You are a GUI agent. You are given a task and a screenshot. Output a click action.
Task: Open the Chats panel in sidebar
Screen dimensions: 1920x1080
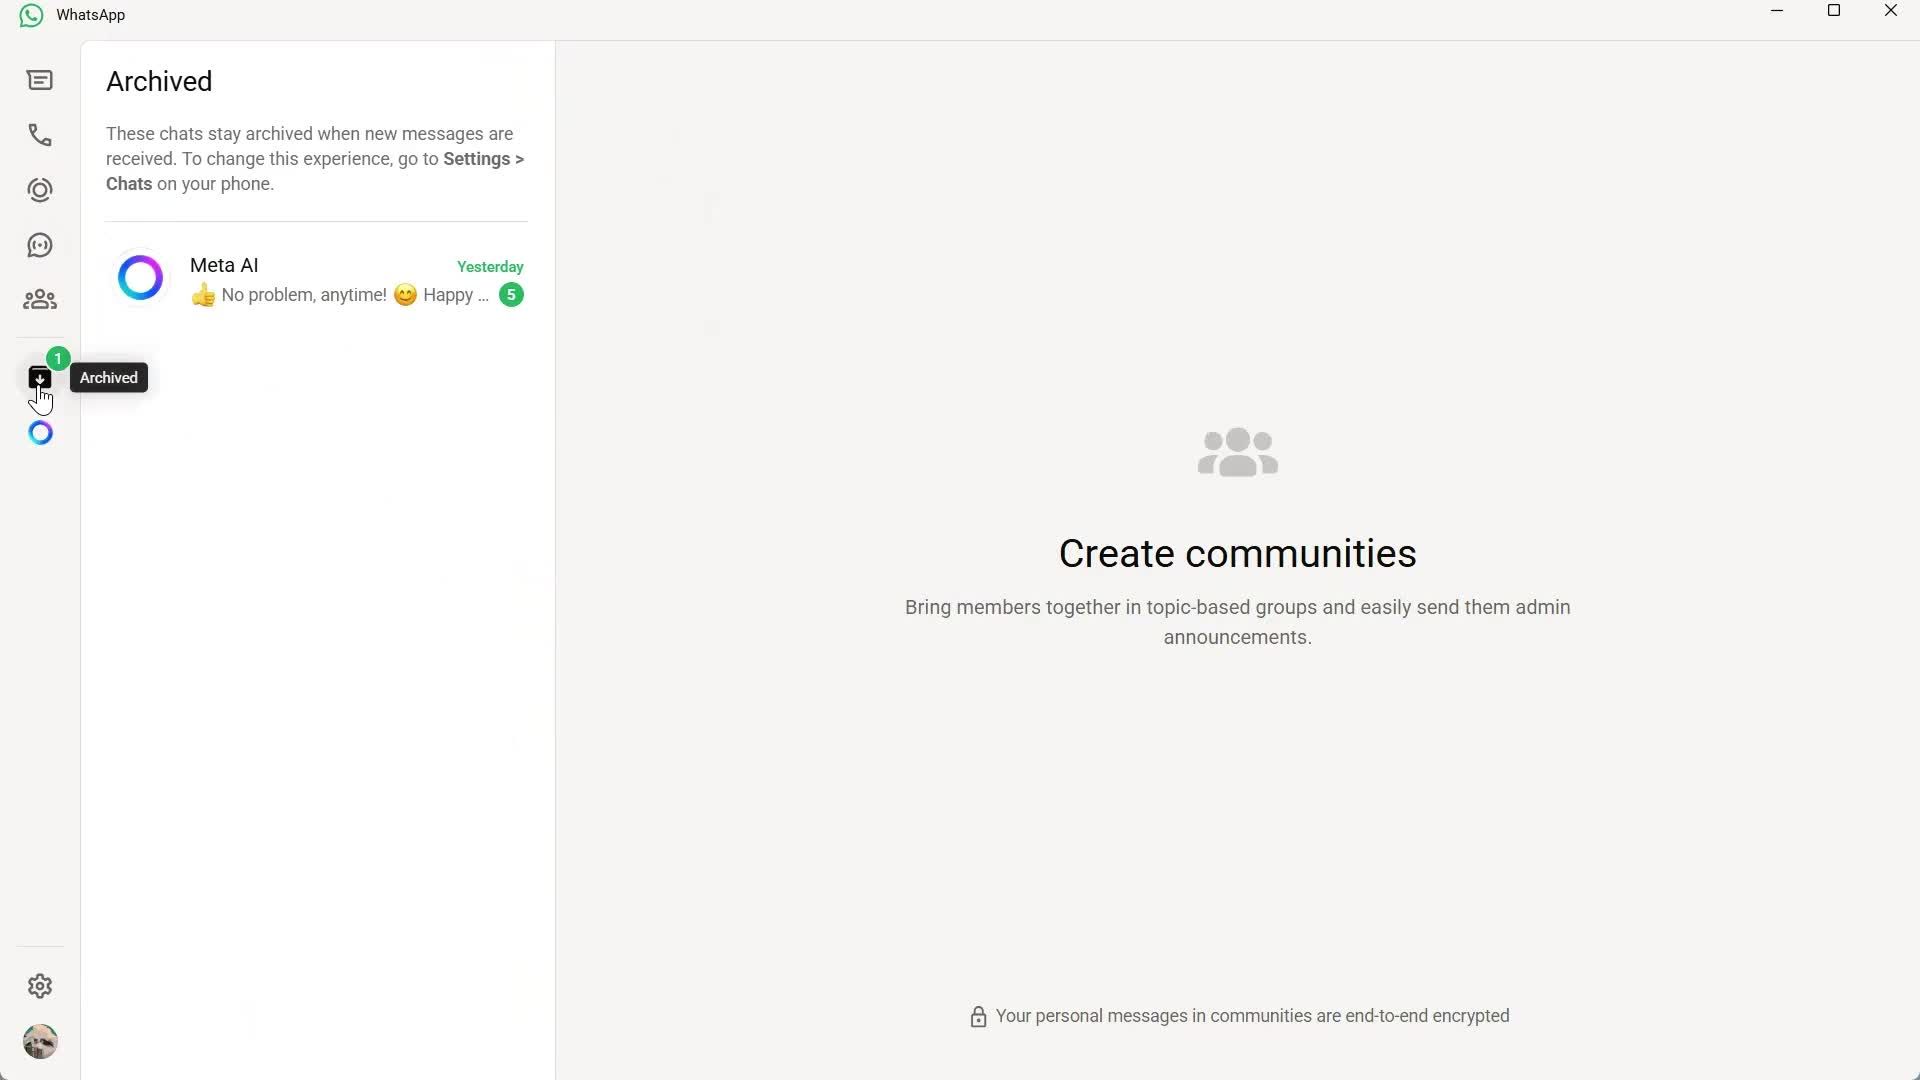[39, 80]
